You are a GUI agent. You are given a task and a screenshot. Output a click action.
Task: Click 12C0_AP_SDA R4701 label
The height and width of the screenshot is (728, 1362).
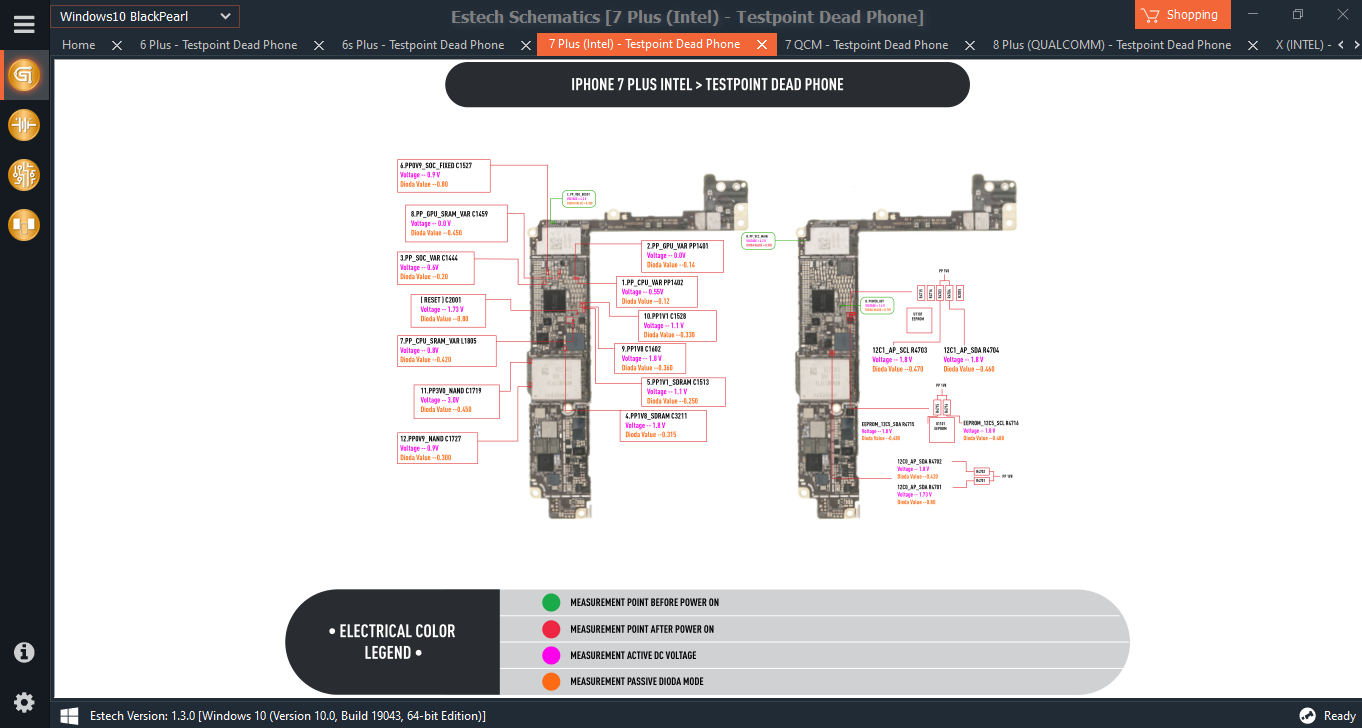[919, 487]
